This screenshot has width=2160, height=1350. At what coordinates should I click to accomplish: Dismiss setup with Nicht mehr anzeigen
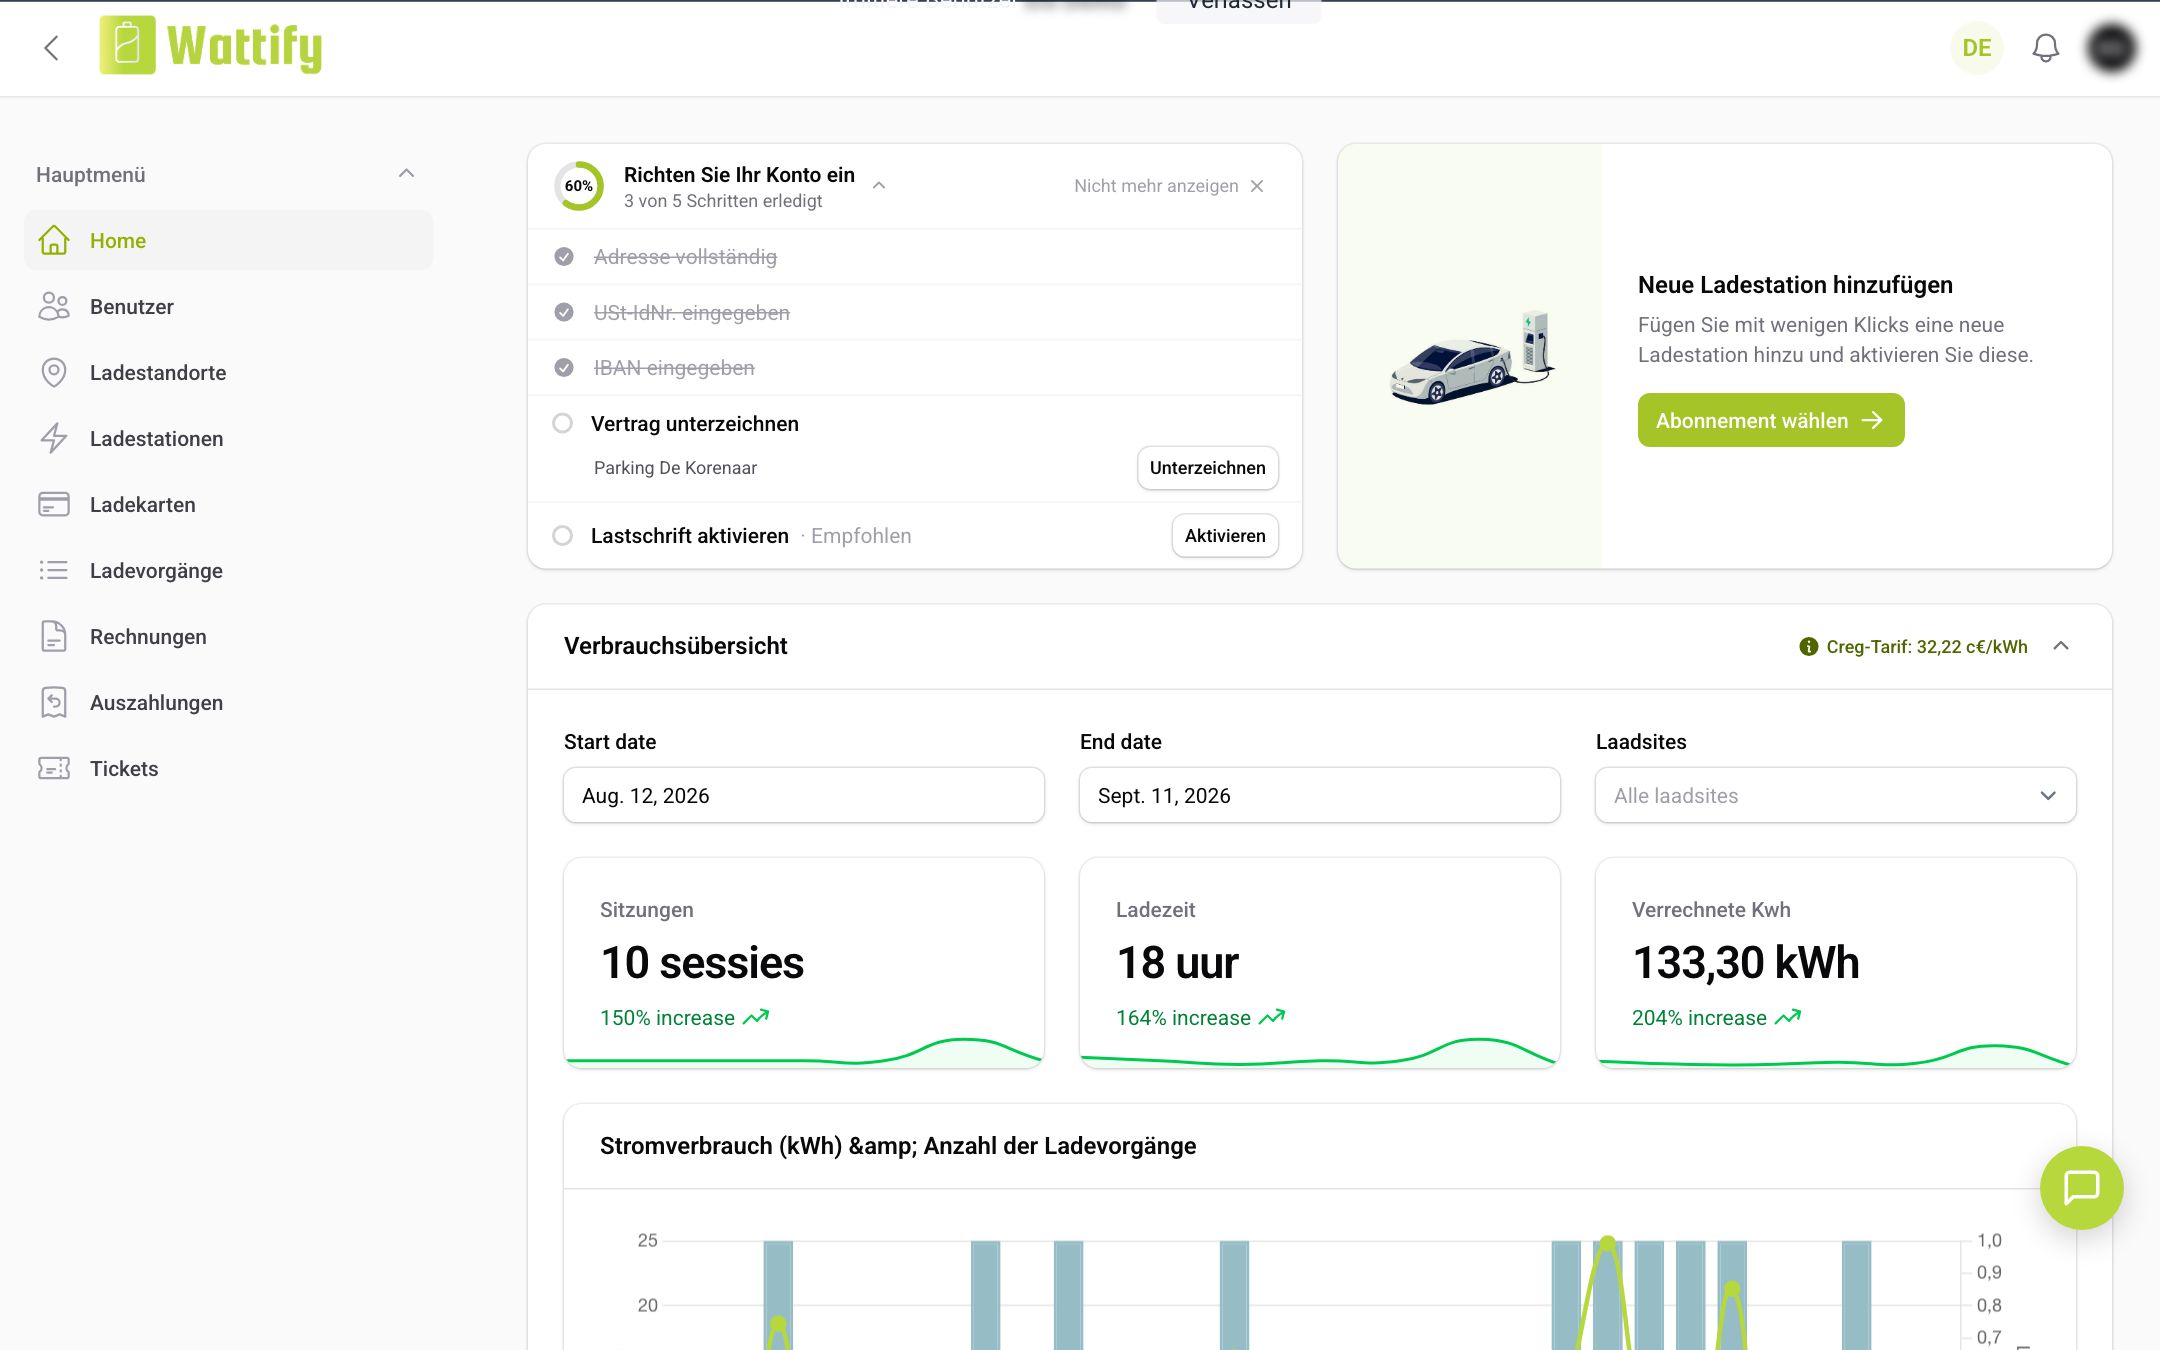1168,186
